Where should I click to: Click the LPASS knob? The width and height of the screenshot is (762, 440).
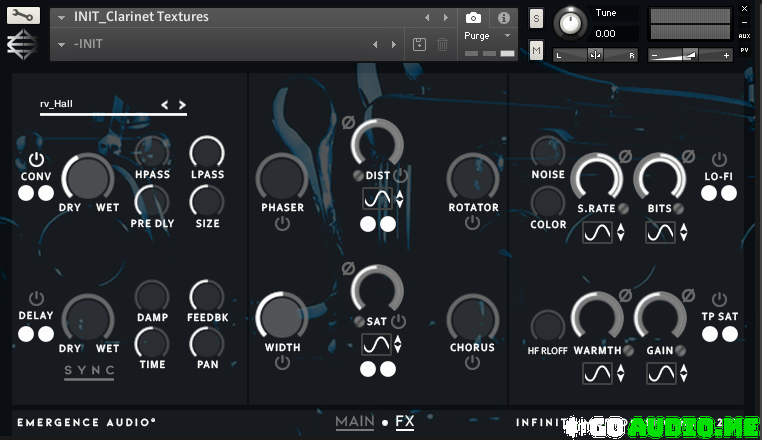207,153
